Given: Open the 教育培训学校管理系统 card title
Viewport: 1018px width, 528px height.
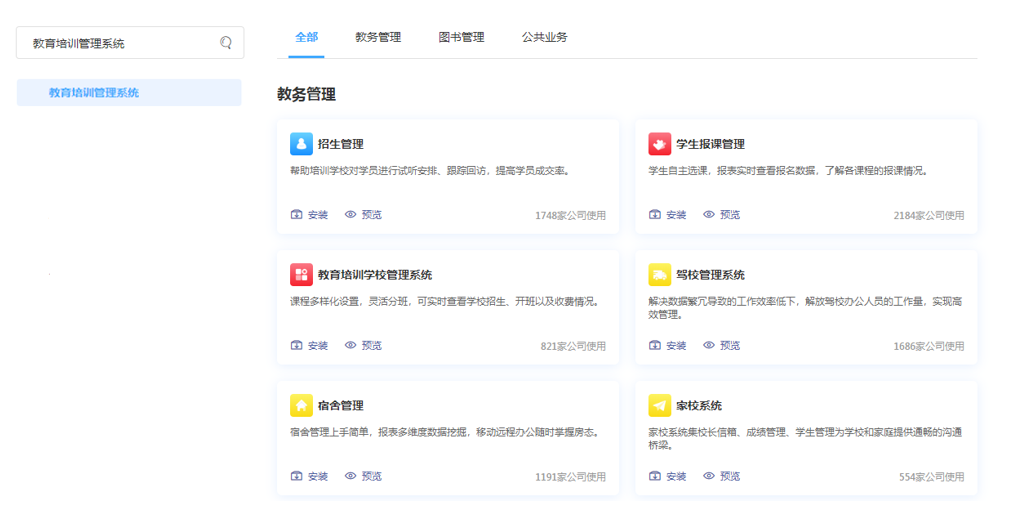Looking at the screenshot, I should (x=375, y=275).
